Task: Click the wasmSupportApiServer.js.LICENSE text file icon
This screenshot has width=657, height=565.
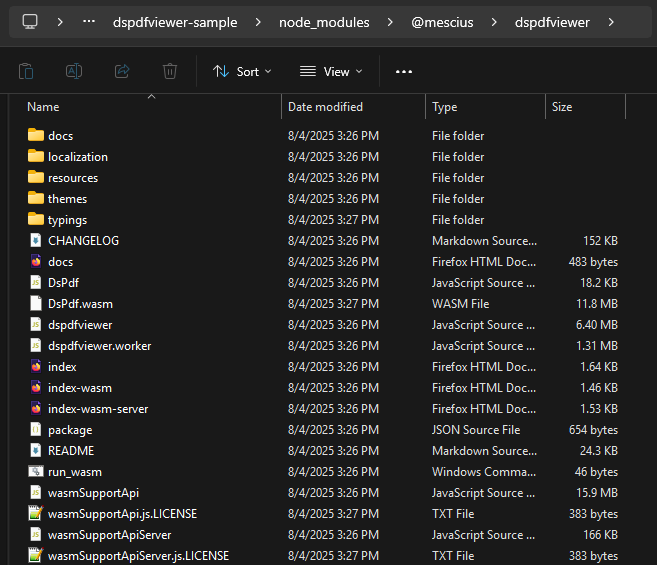Action: click(36, 555)
